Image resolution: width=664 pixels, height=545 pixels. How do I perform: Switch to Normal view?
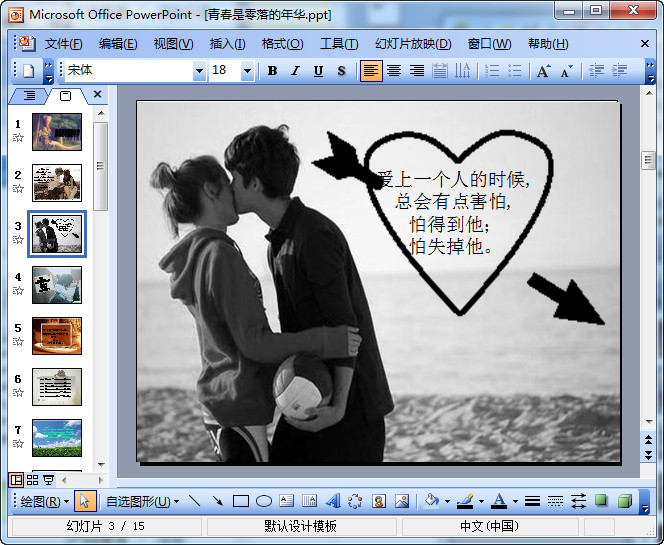(17, 480)
